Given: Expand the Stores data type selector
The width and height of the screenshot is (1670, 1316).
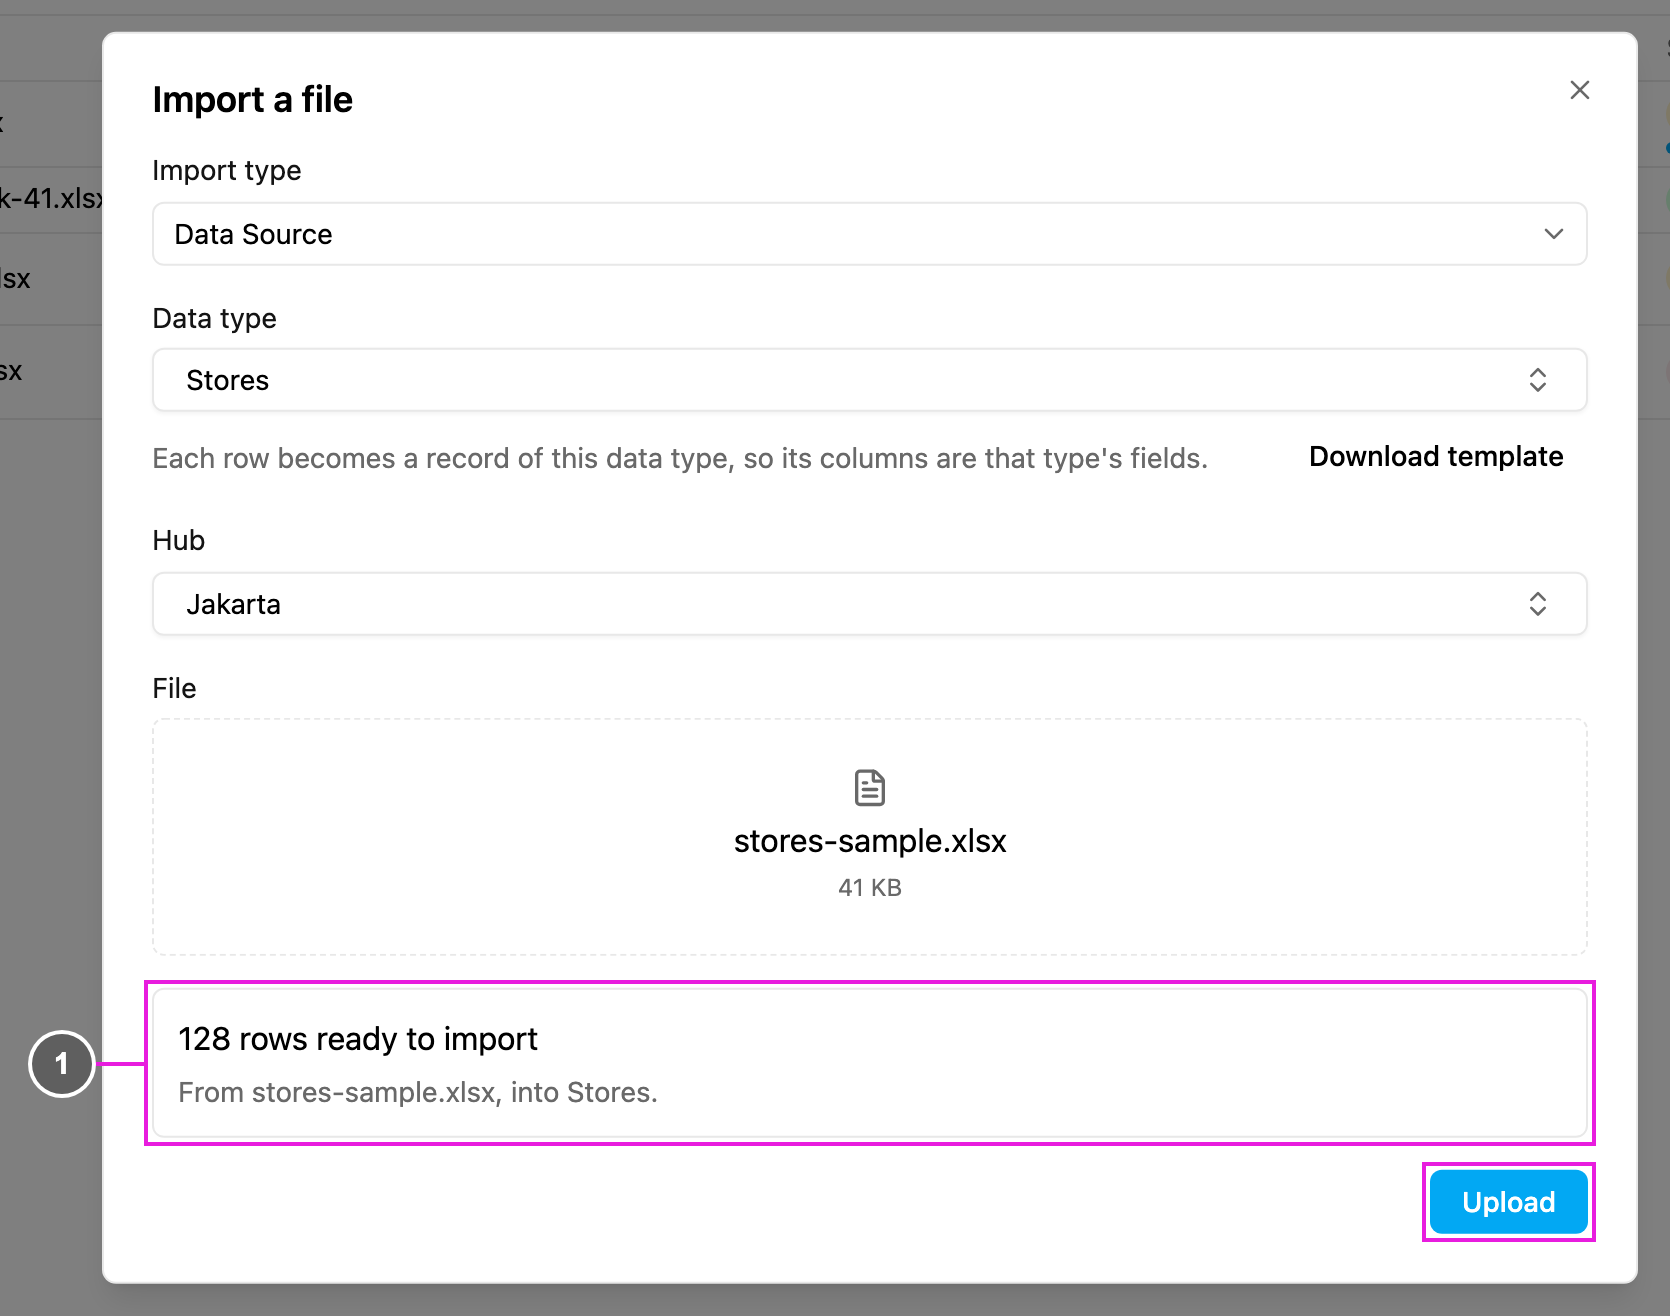Looking at the screenshot, I should [x=870, y=380].
